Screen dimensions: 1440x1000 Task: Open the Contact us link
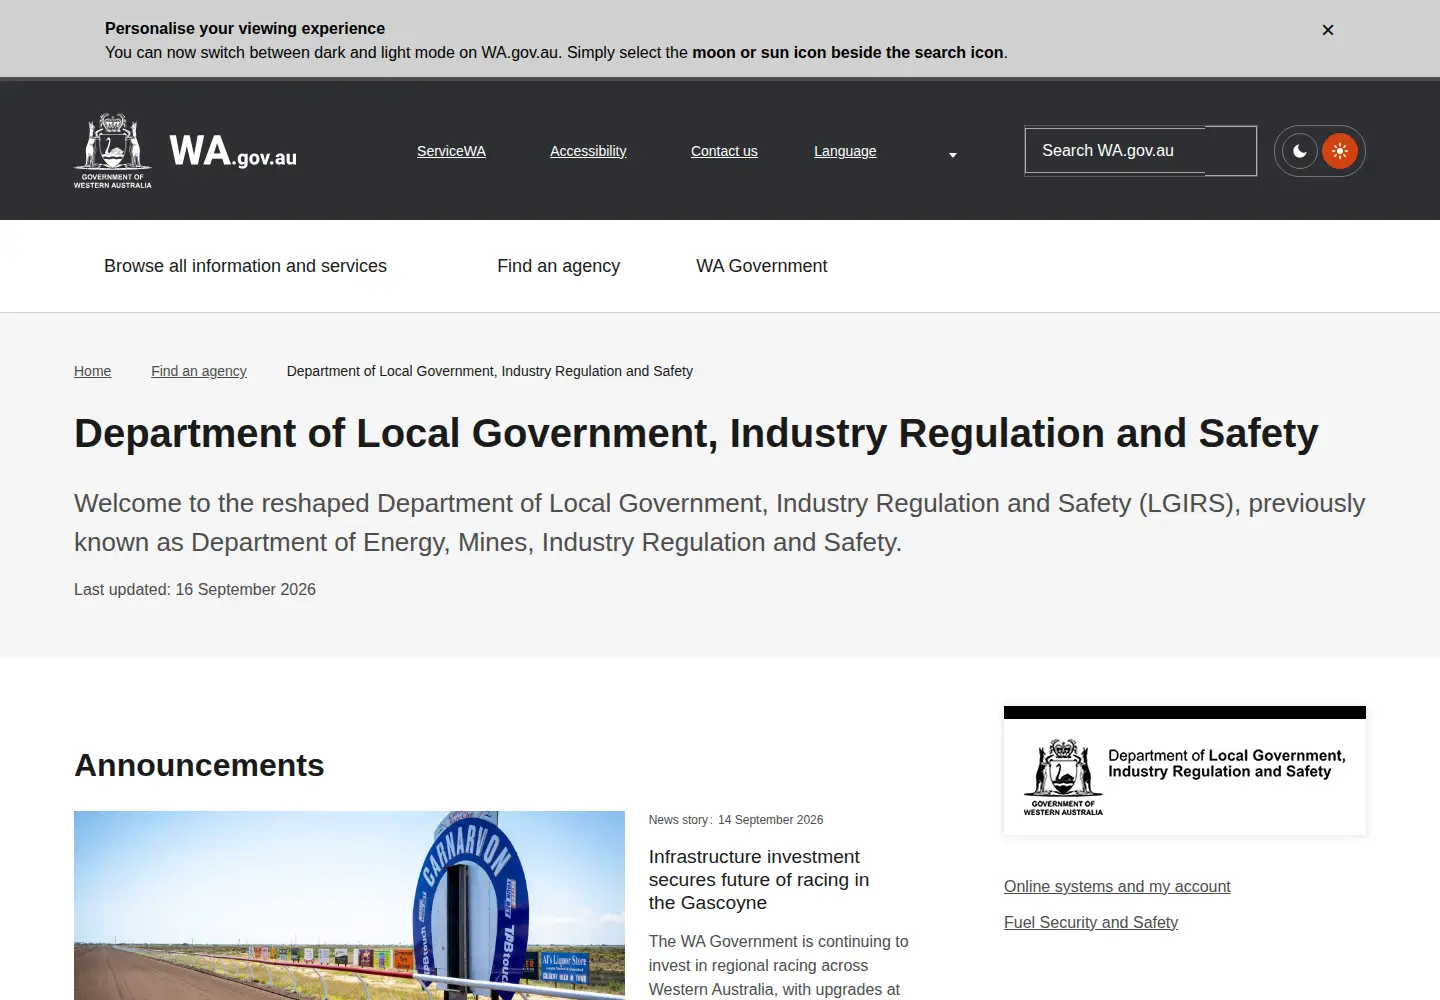tap(724, 151)
